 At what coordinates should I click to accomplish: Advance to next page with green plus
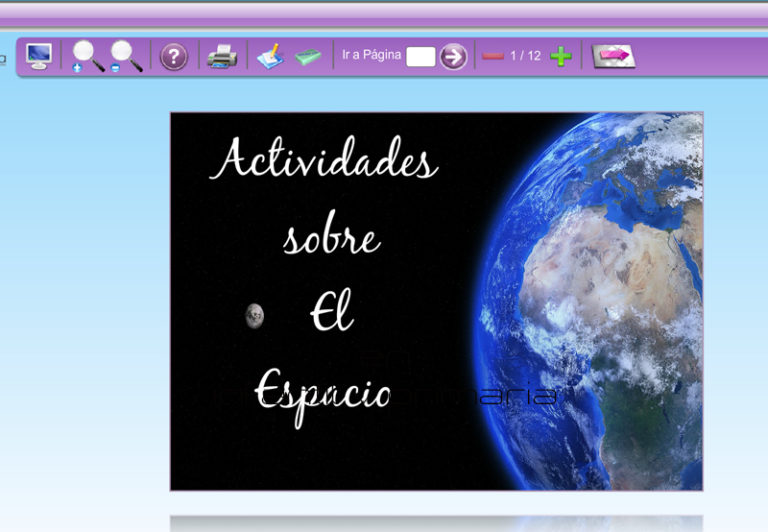561,56
